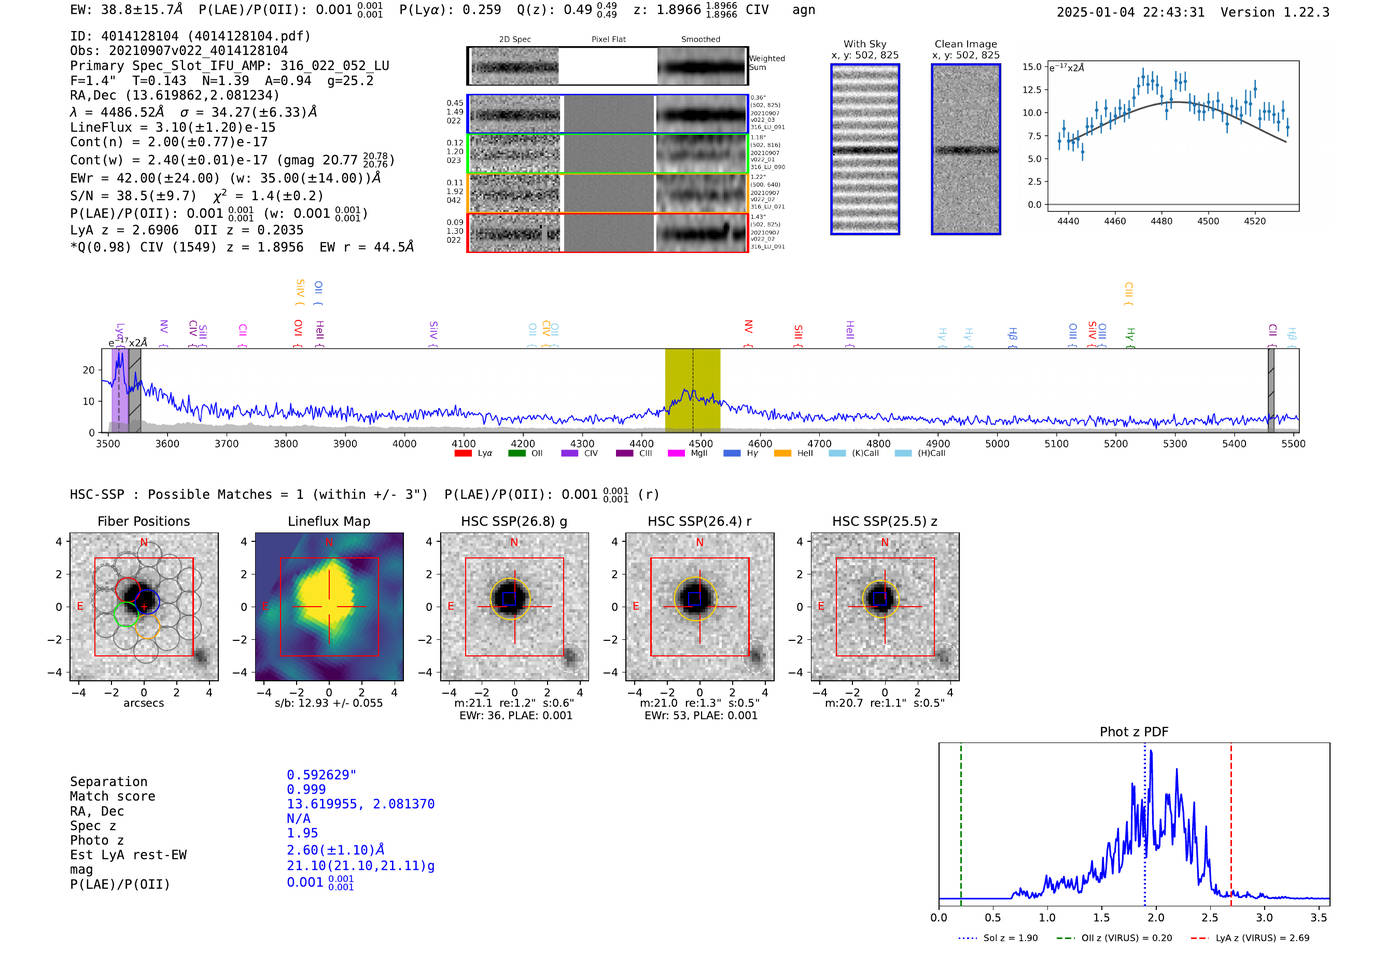This screenshot has height=953, width=1400.
Task: Click 'OII z (VIRUS) = 0.20' legend entry
Action: (1115, 938)
